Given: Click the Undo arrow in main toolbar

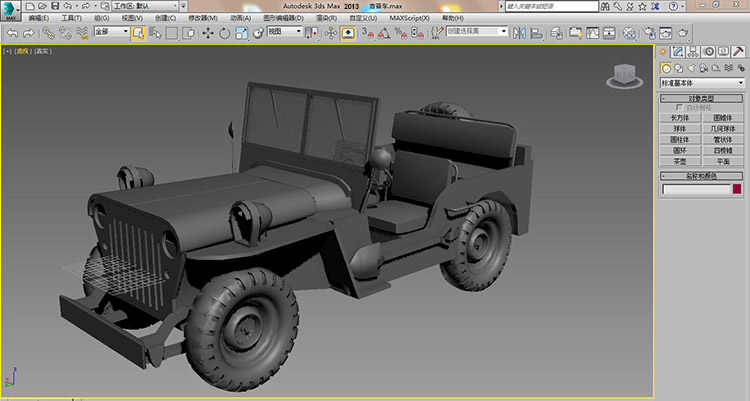Looking at the screenshot, I should pos(11,33).
